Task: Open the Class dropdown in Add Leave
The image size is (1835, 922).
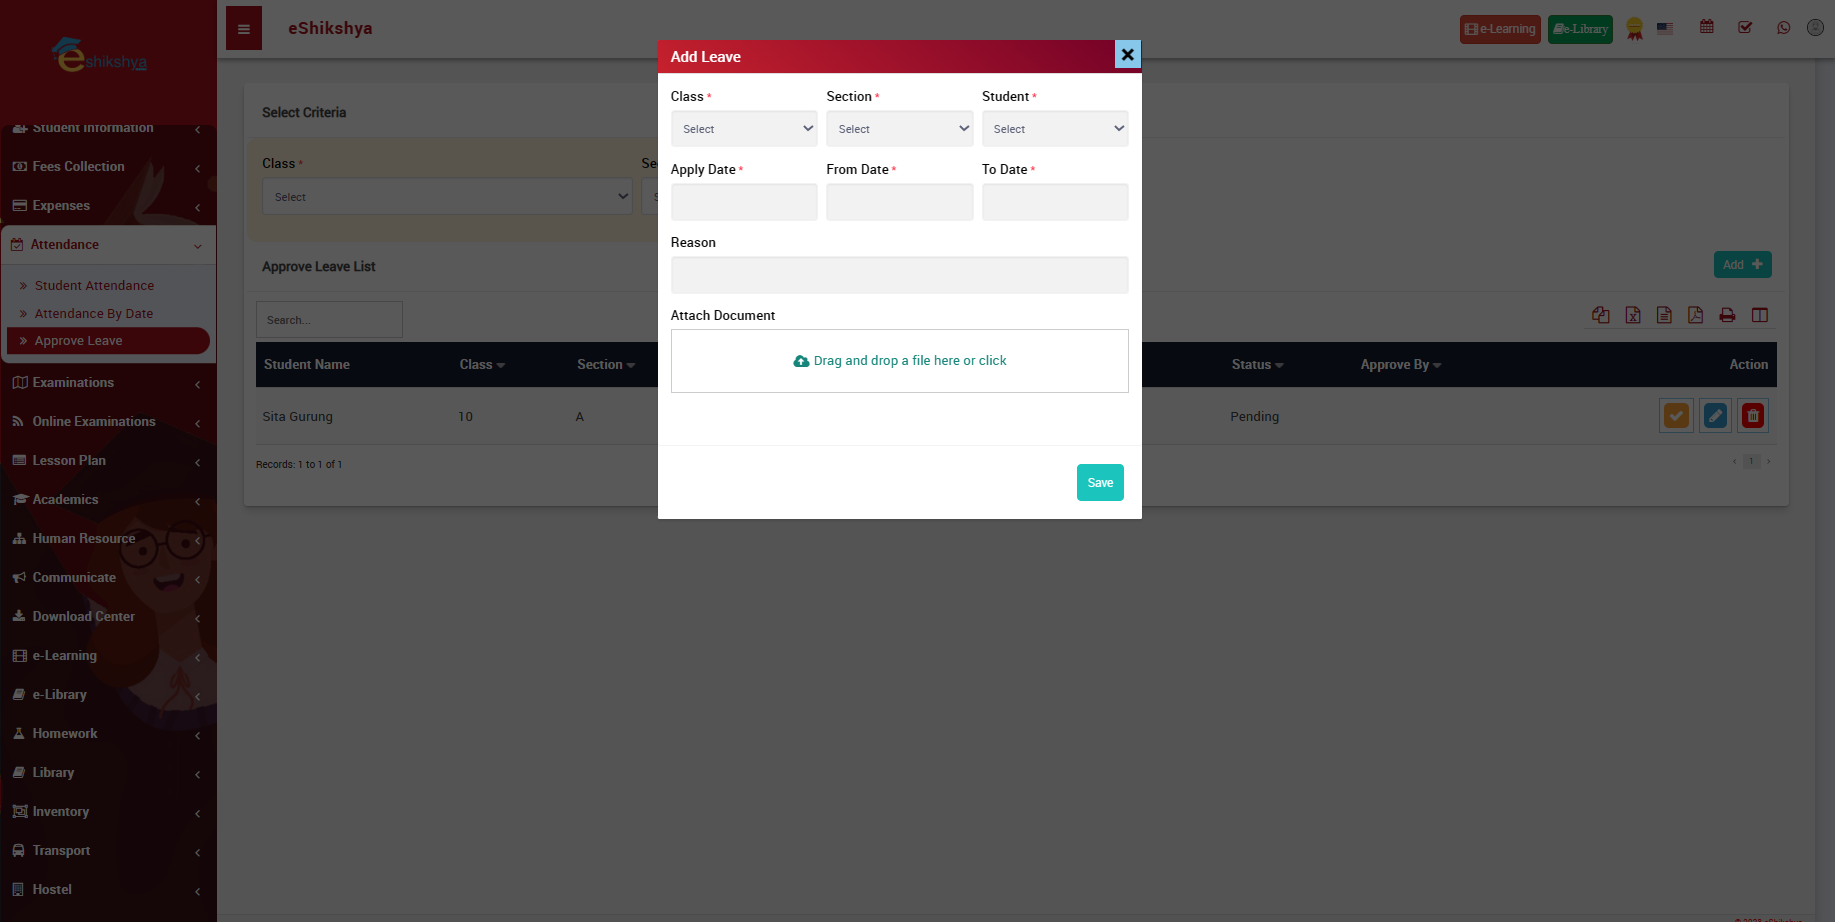Action: [x=743, y=129]
